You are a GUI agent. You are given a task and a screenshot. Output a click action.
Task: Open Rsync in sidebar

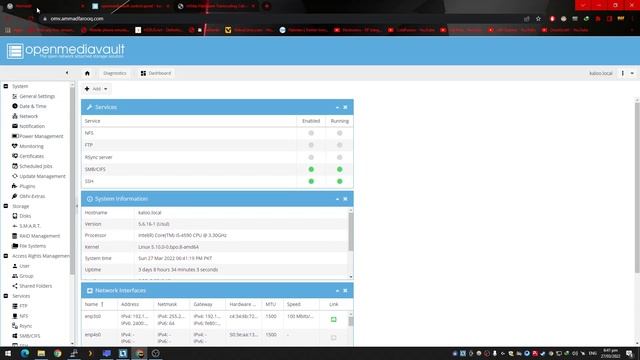pyautogui.click(x=25, y=326)
